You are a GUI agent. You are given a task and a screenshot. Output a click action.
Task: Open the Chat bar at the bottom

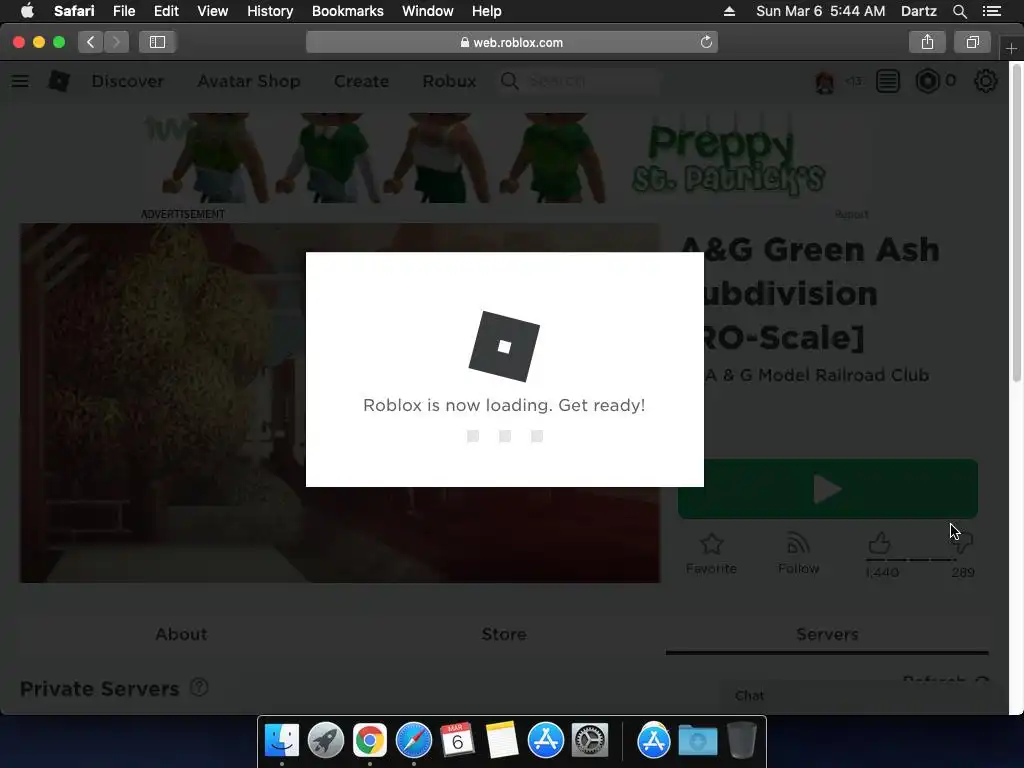(862, 696)
